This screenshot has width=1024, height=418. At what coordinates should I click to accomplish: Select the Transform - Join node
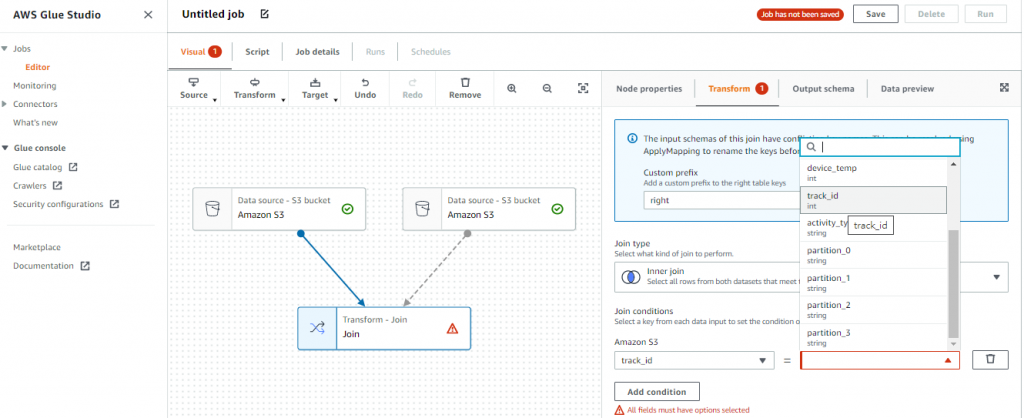[383, 329]
